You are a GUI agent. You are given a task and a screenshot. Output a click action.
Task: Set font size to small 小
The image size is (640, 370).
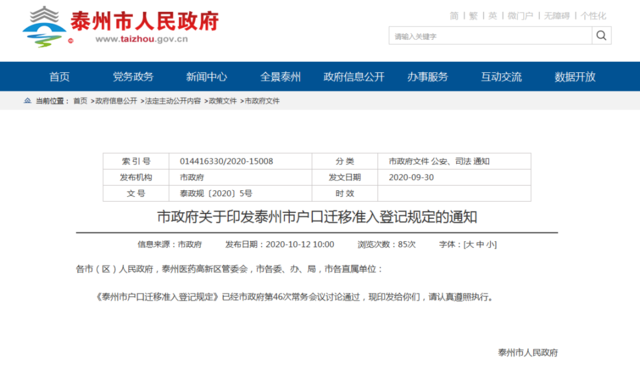[490, 244]
